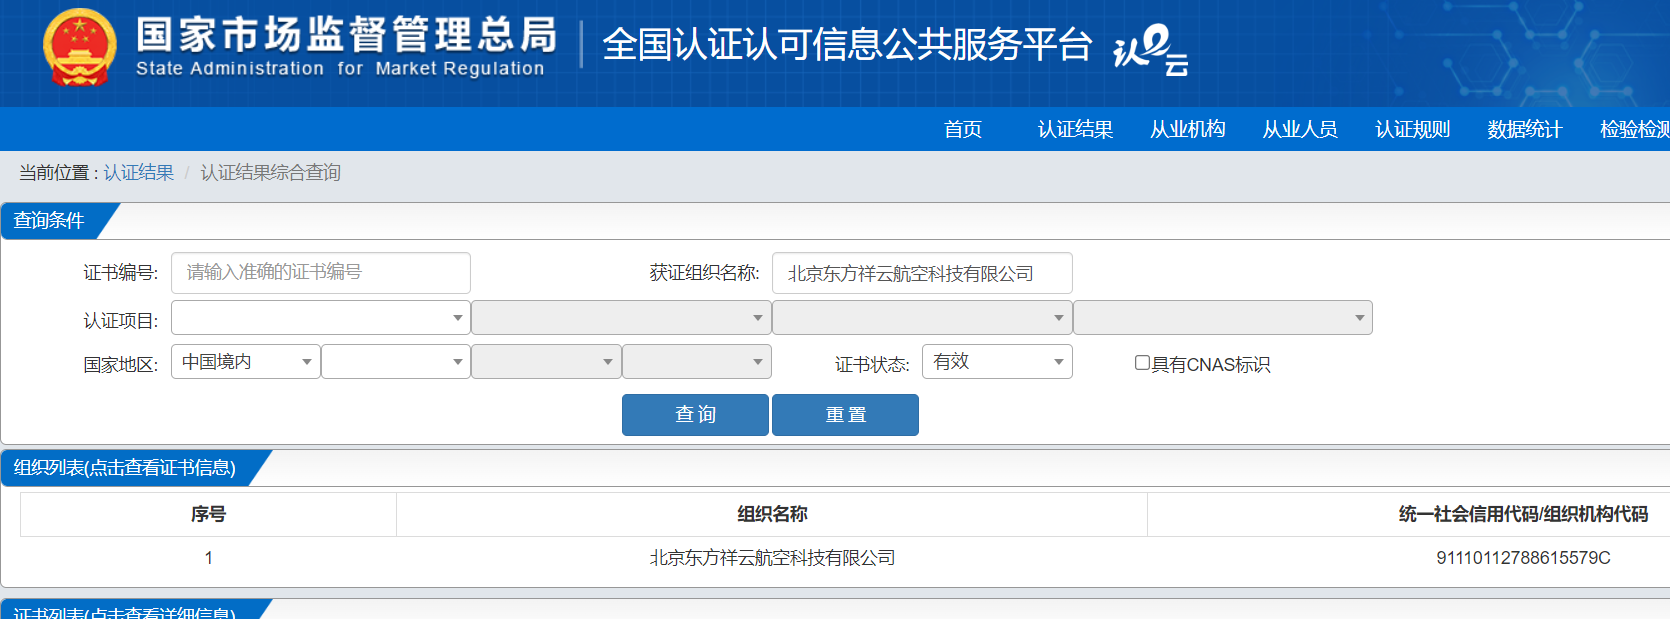Open the fourth 认证项目 dropdown
The width and height of the screenshot is (1670, 619).
(x=1223, y=318)
